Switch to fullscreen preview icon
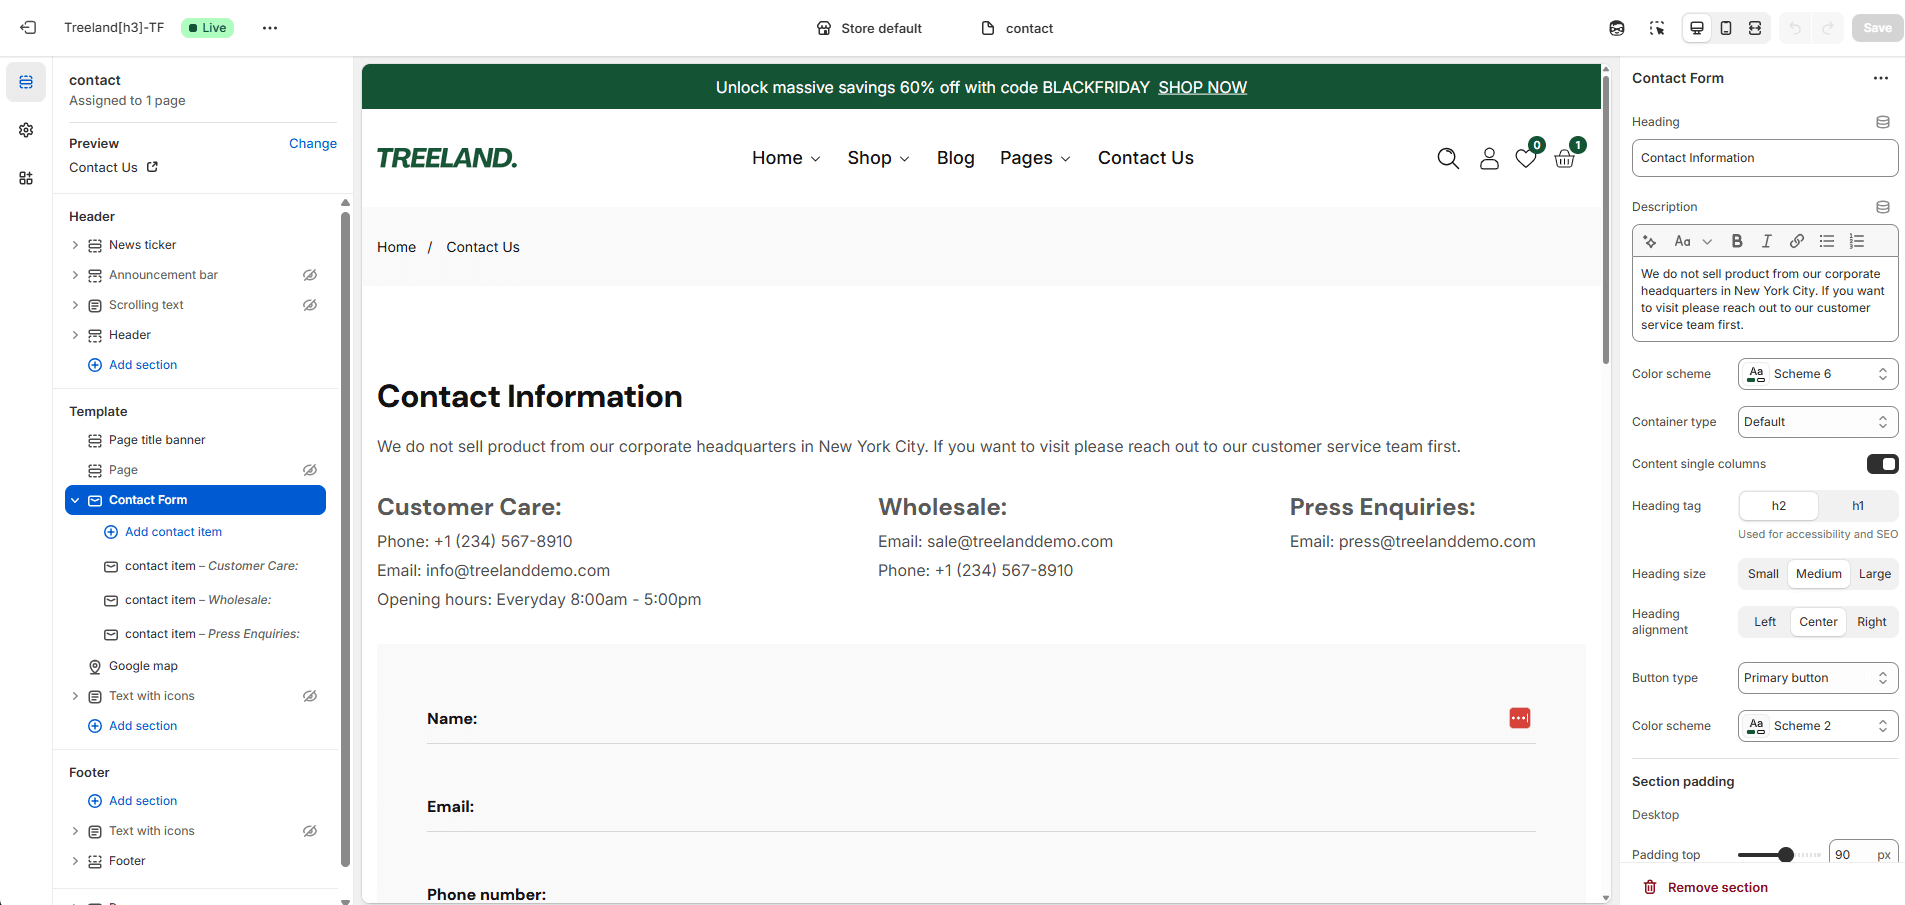The width and height of the screenshot is (1905, 905). 1755,28
